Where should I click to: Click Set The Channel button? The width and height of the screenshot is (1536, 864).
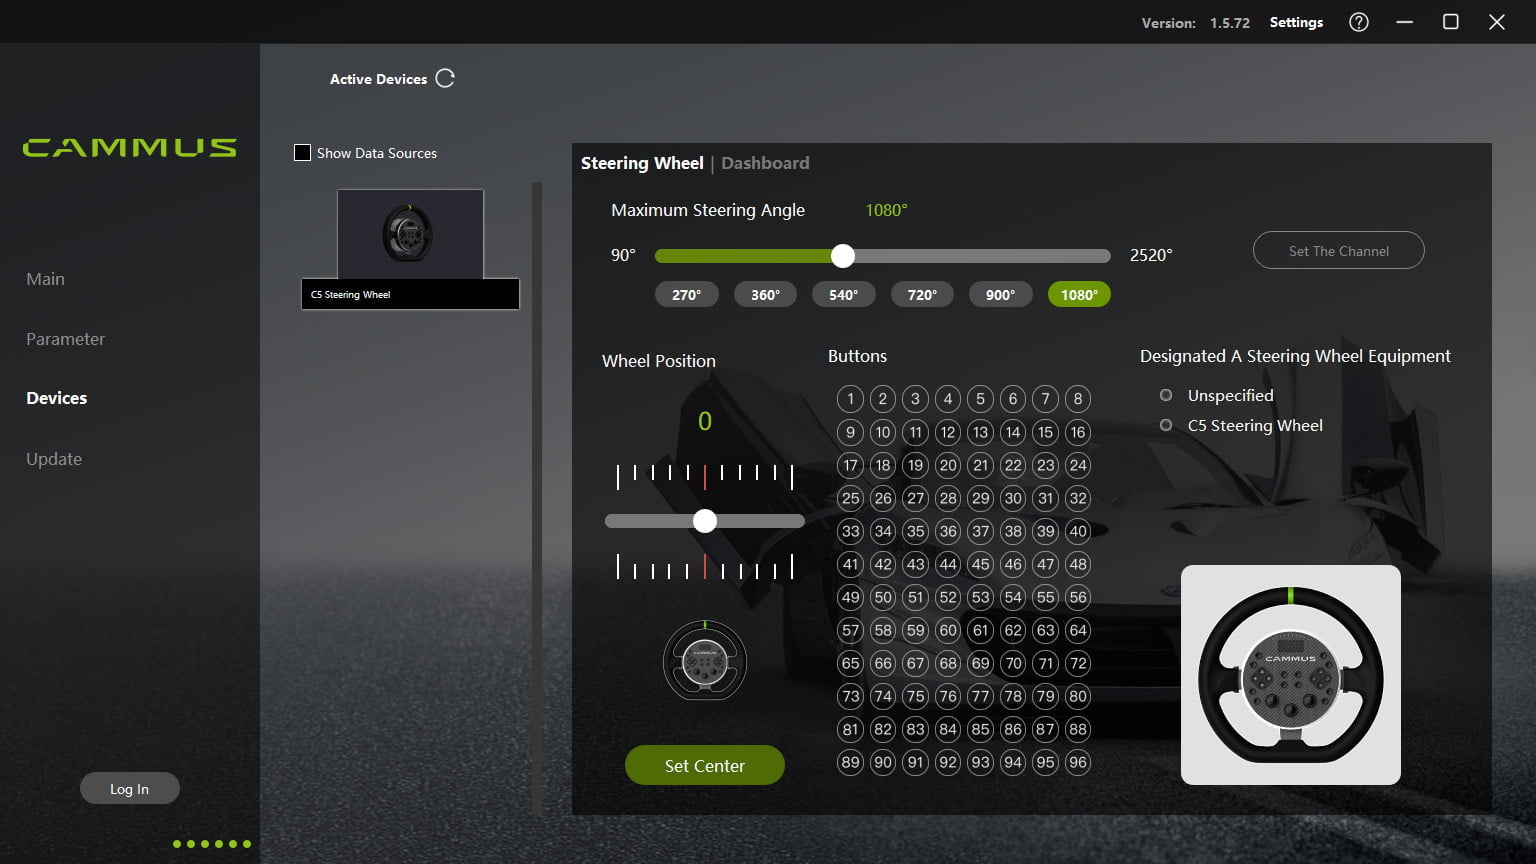coord(1338,250)
